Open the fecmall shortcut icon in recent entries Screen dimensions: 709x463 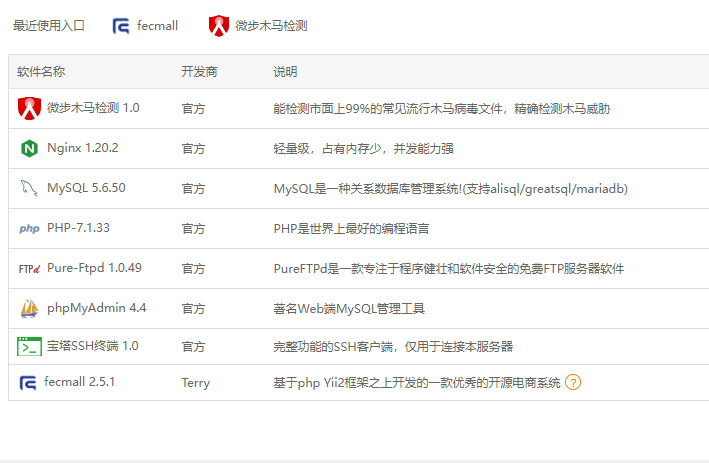click(121, 26)
